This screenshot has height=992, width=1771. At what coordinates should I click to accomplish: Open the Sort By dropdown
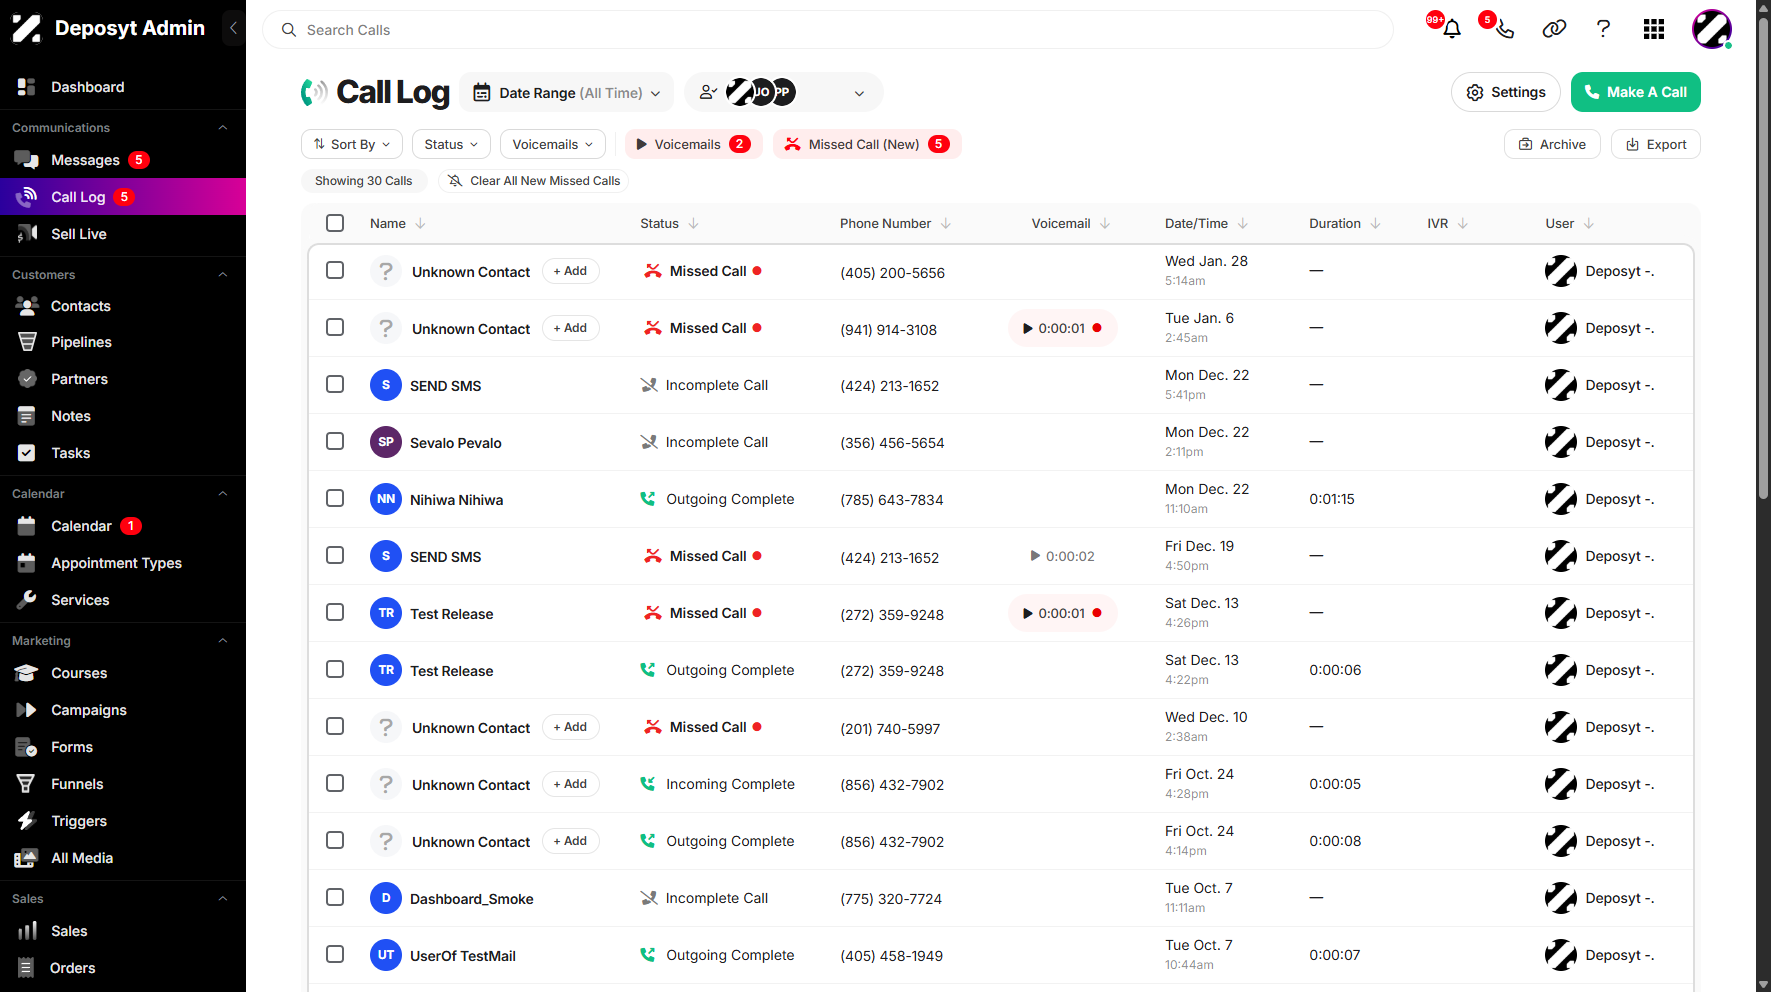click(x=352, y=144)
